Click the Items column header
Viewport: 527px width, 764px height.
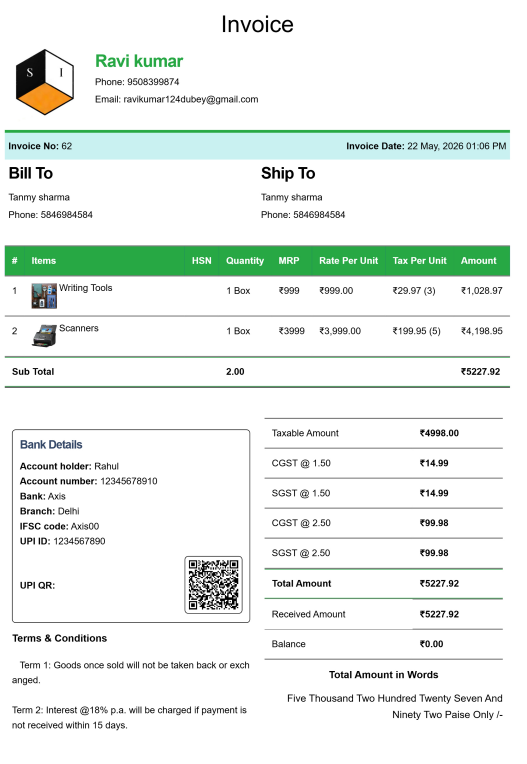tap(44, 261)
